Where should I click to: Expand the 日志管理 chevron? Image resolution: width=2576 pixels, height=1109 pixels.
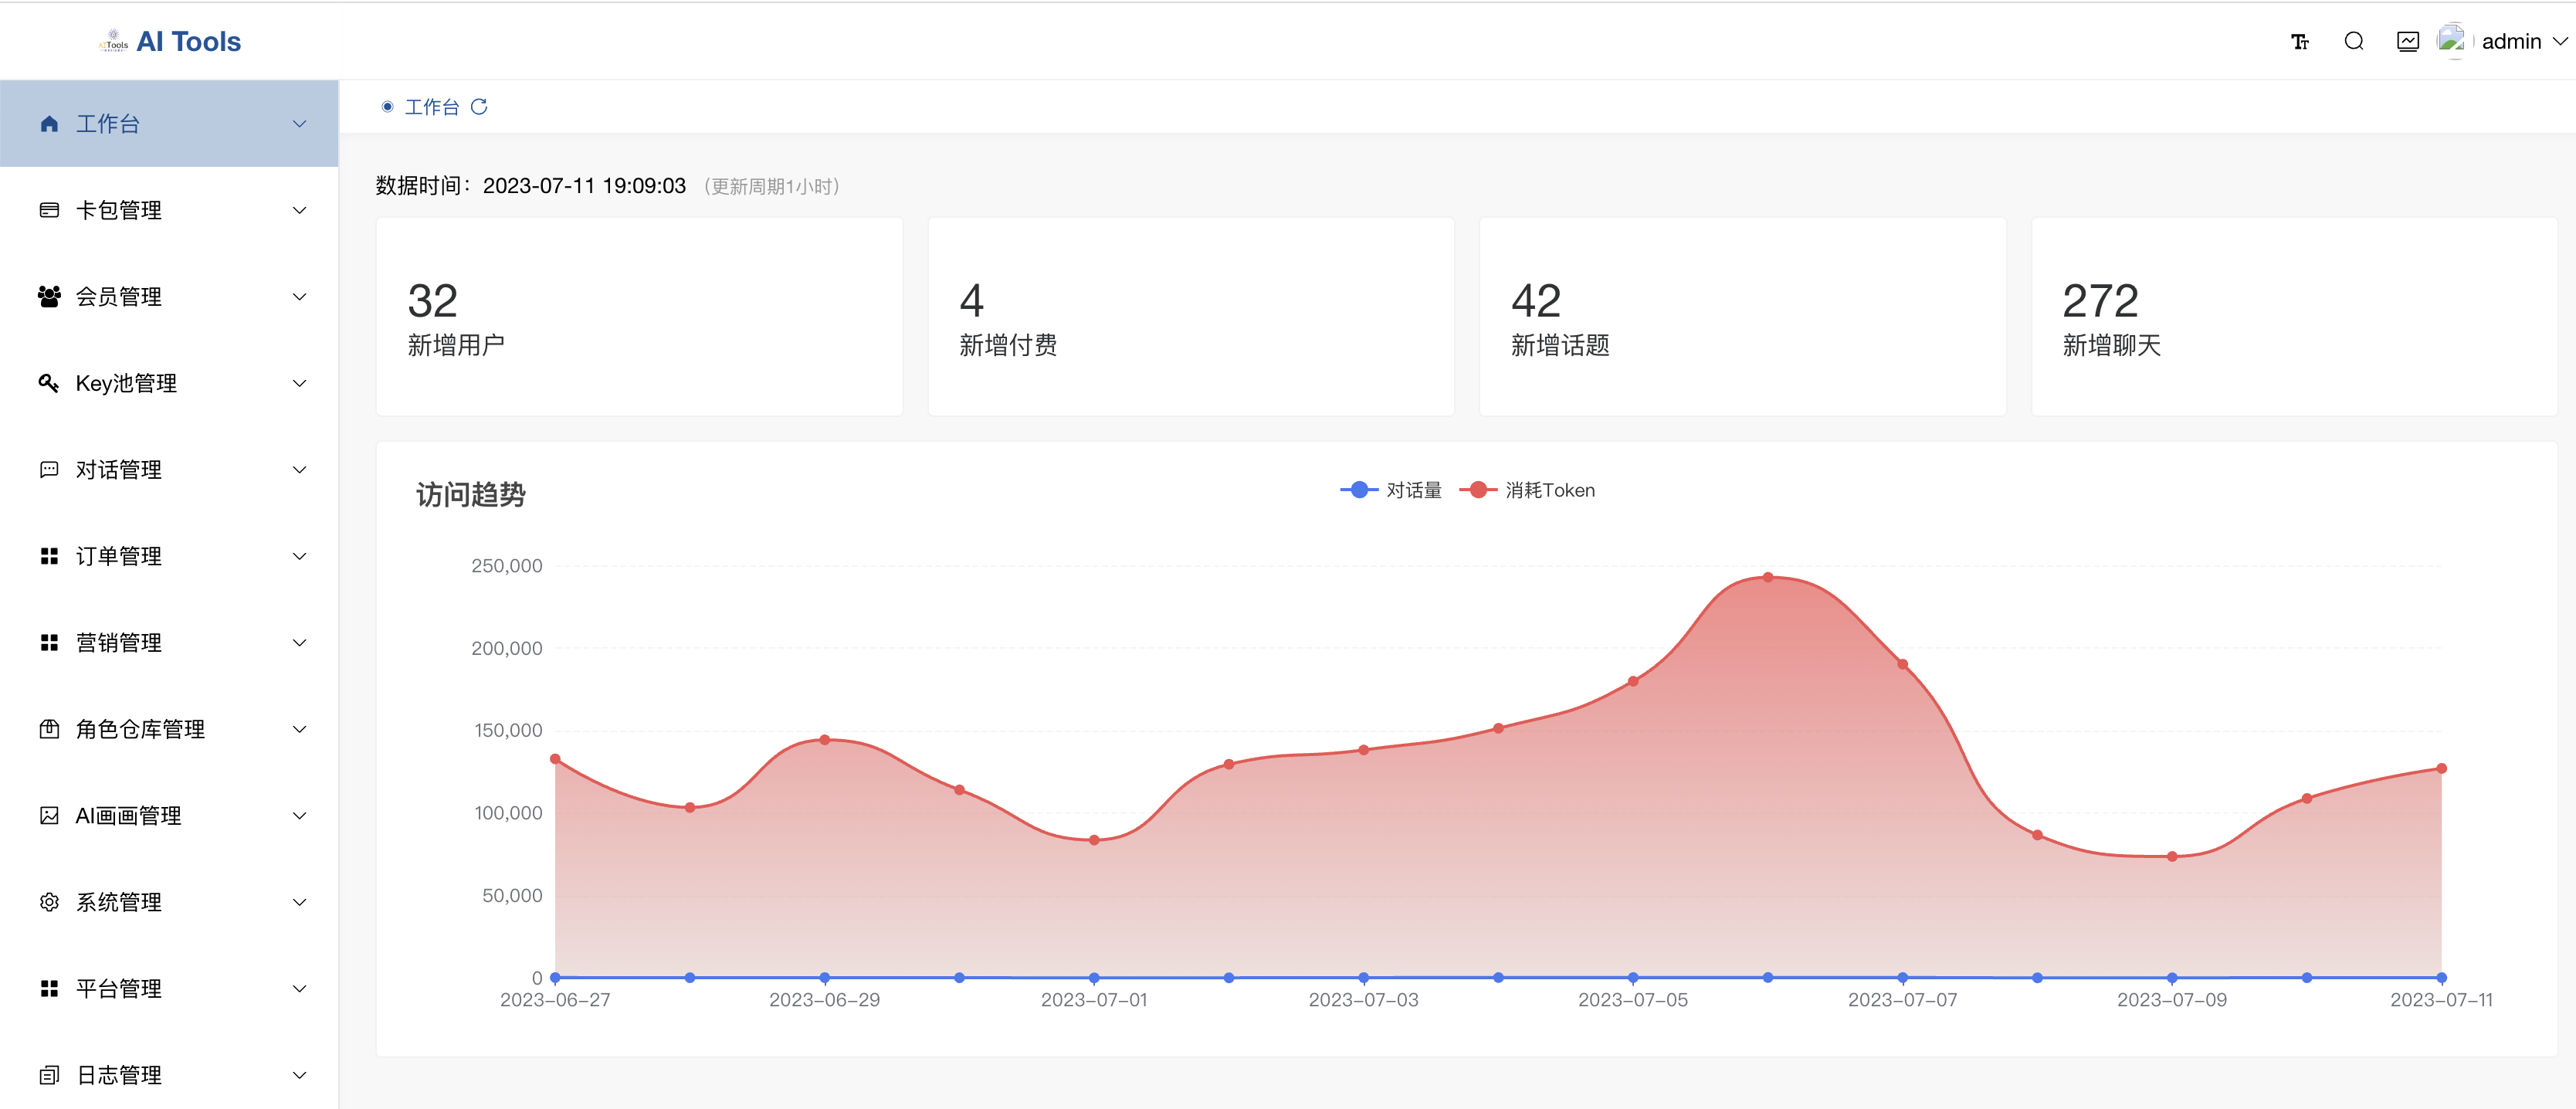pos(299,1075)
